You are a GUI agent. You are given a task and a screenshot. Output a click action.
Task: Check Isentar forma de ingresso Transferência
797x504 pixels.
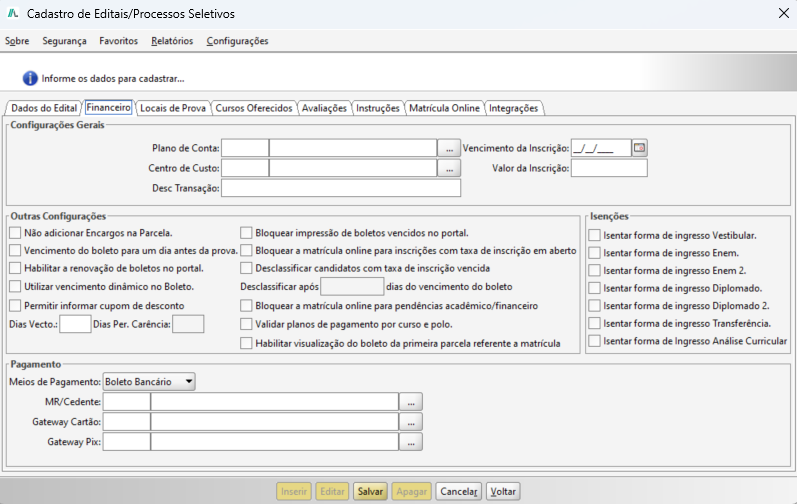click(594, 323)
